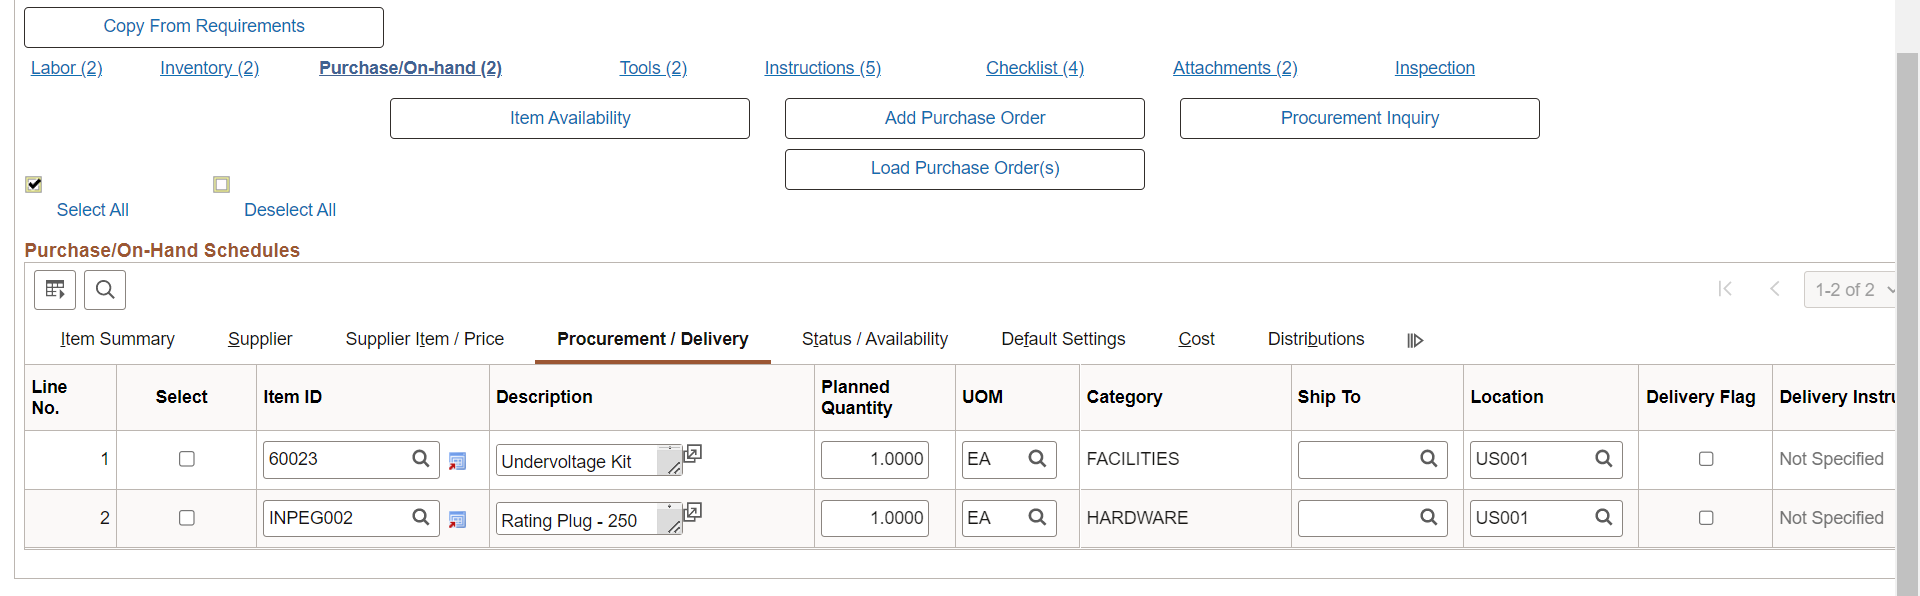The width and height of the screenshot is (1920, 596).
Task: Open Attachments (2) link
Action: pyautogui.click(x=1235, y=68)
